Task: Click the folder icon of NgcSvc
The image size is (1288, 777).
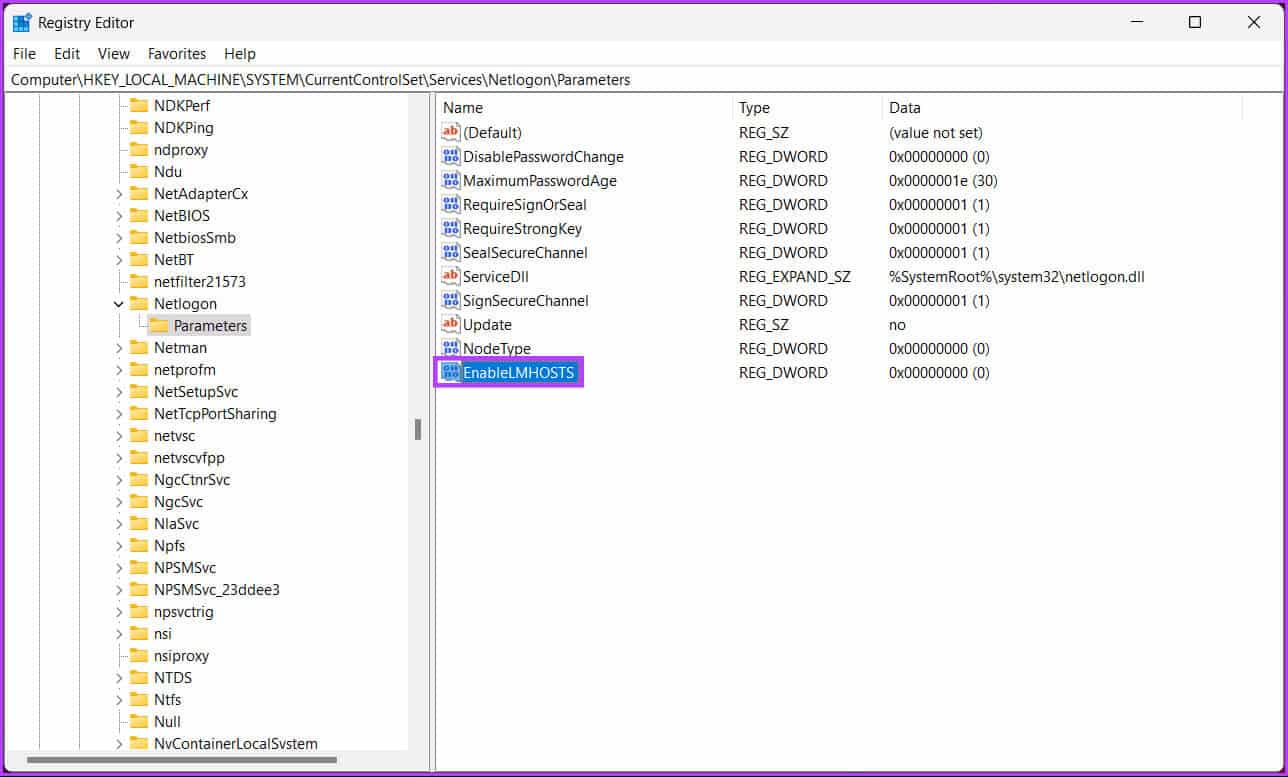Action: click(139, 502)
